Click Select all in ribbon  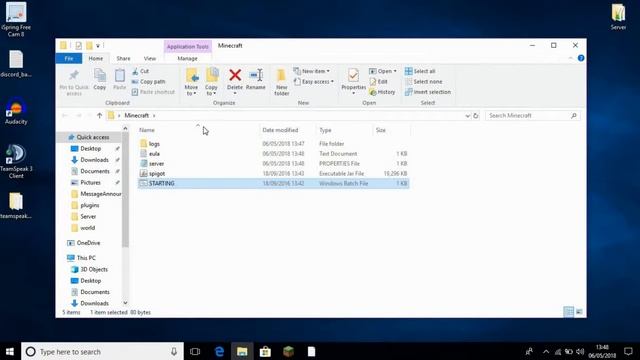pos(420,71)
